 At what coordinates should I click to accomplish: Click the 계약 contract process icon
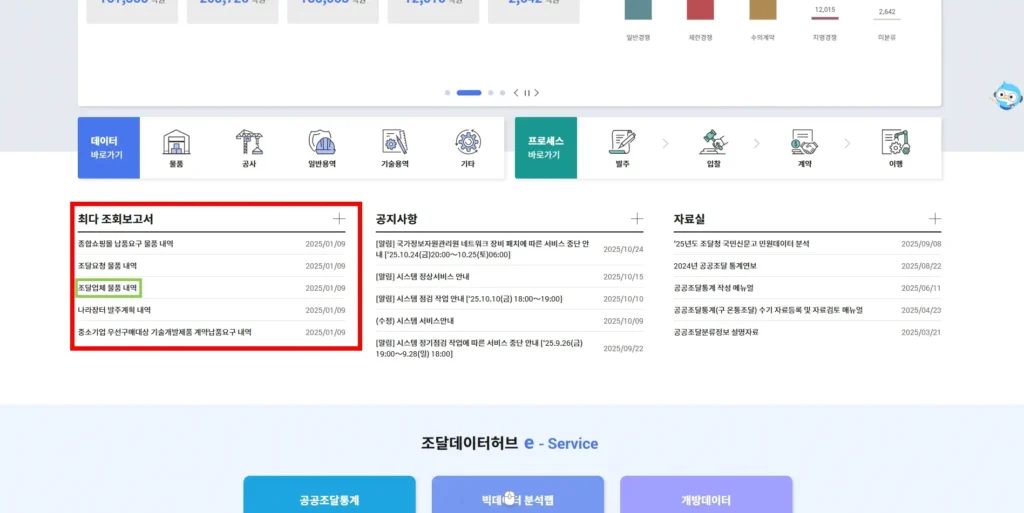[x=804, y=145]
